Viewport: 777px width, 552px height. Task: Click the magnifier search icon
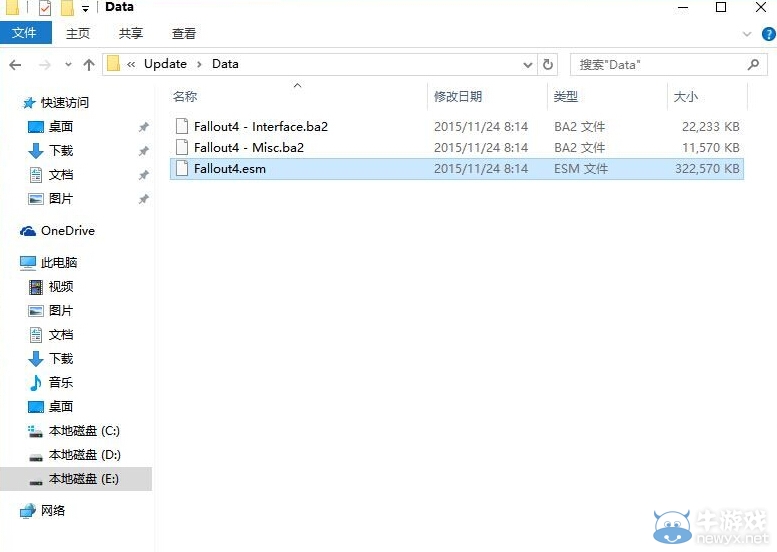[x=753, y=64]
